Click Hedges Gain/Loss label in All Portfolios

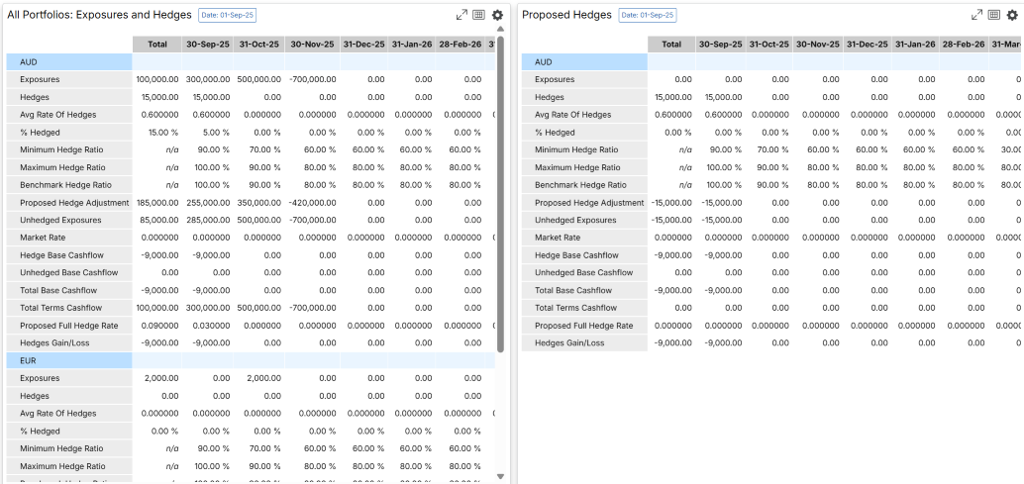(x=54, y=343)
